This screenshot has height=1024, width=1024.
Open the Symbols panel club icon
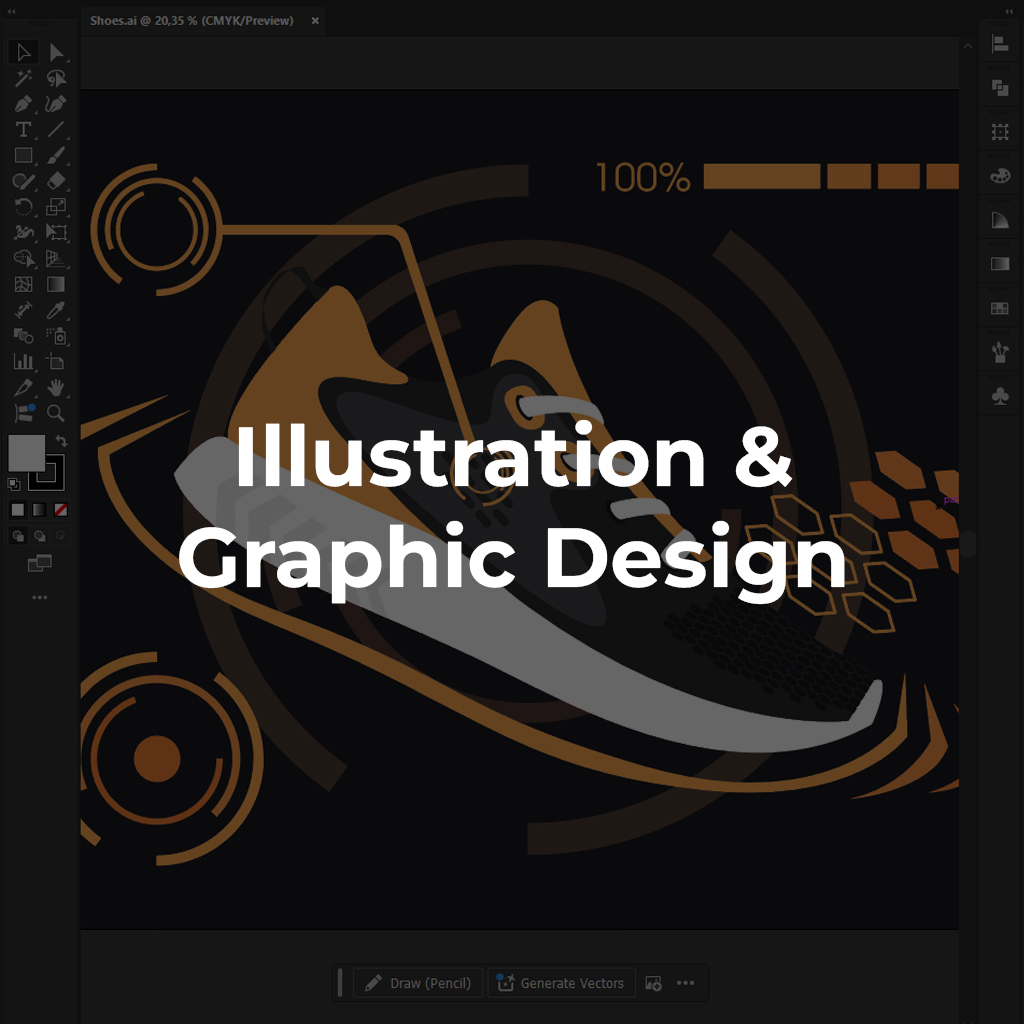pos(999,397)
